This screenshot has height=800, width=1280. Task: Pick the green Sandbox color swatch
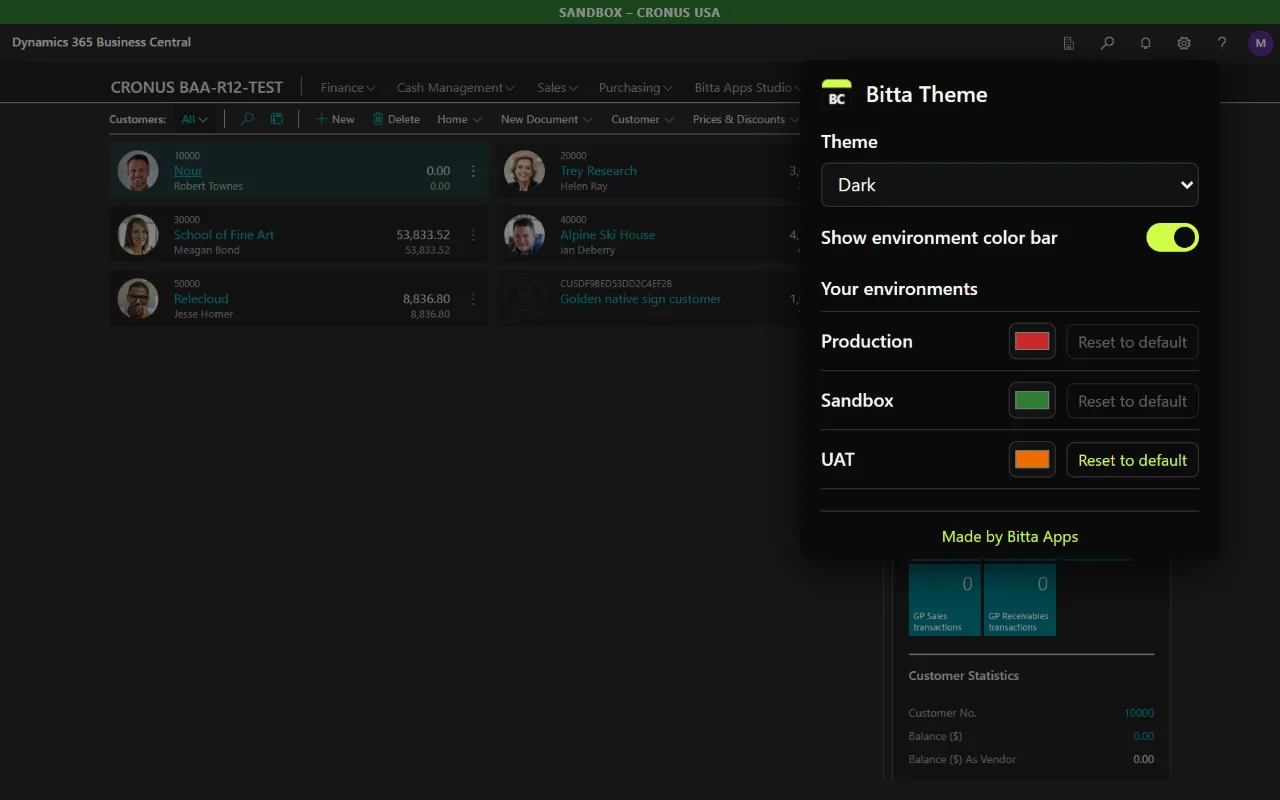pos(1032,401)
